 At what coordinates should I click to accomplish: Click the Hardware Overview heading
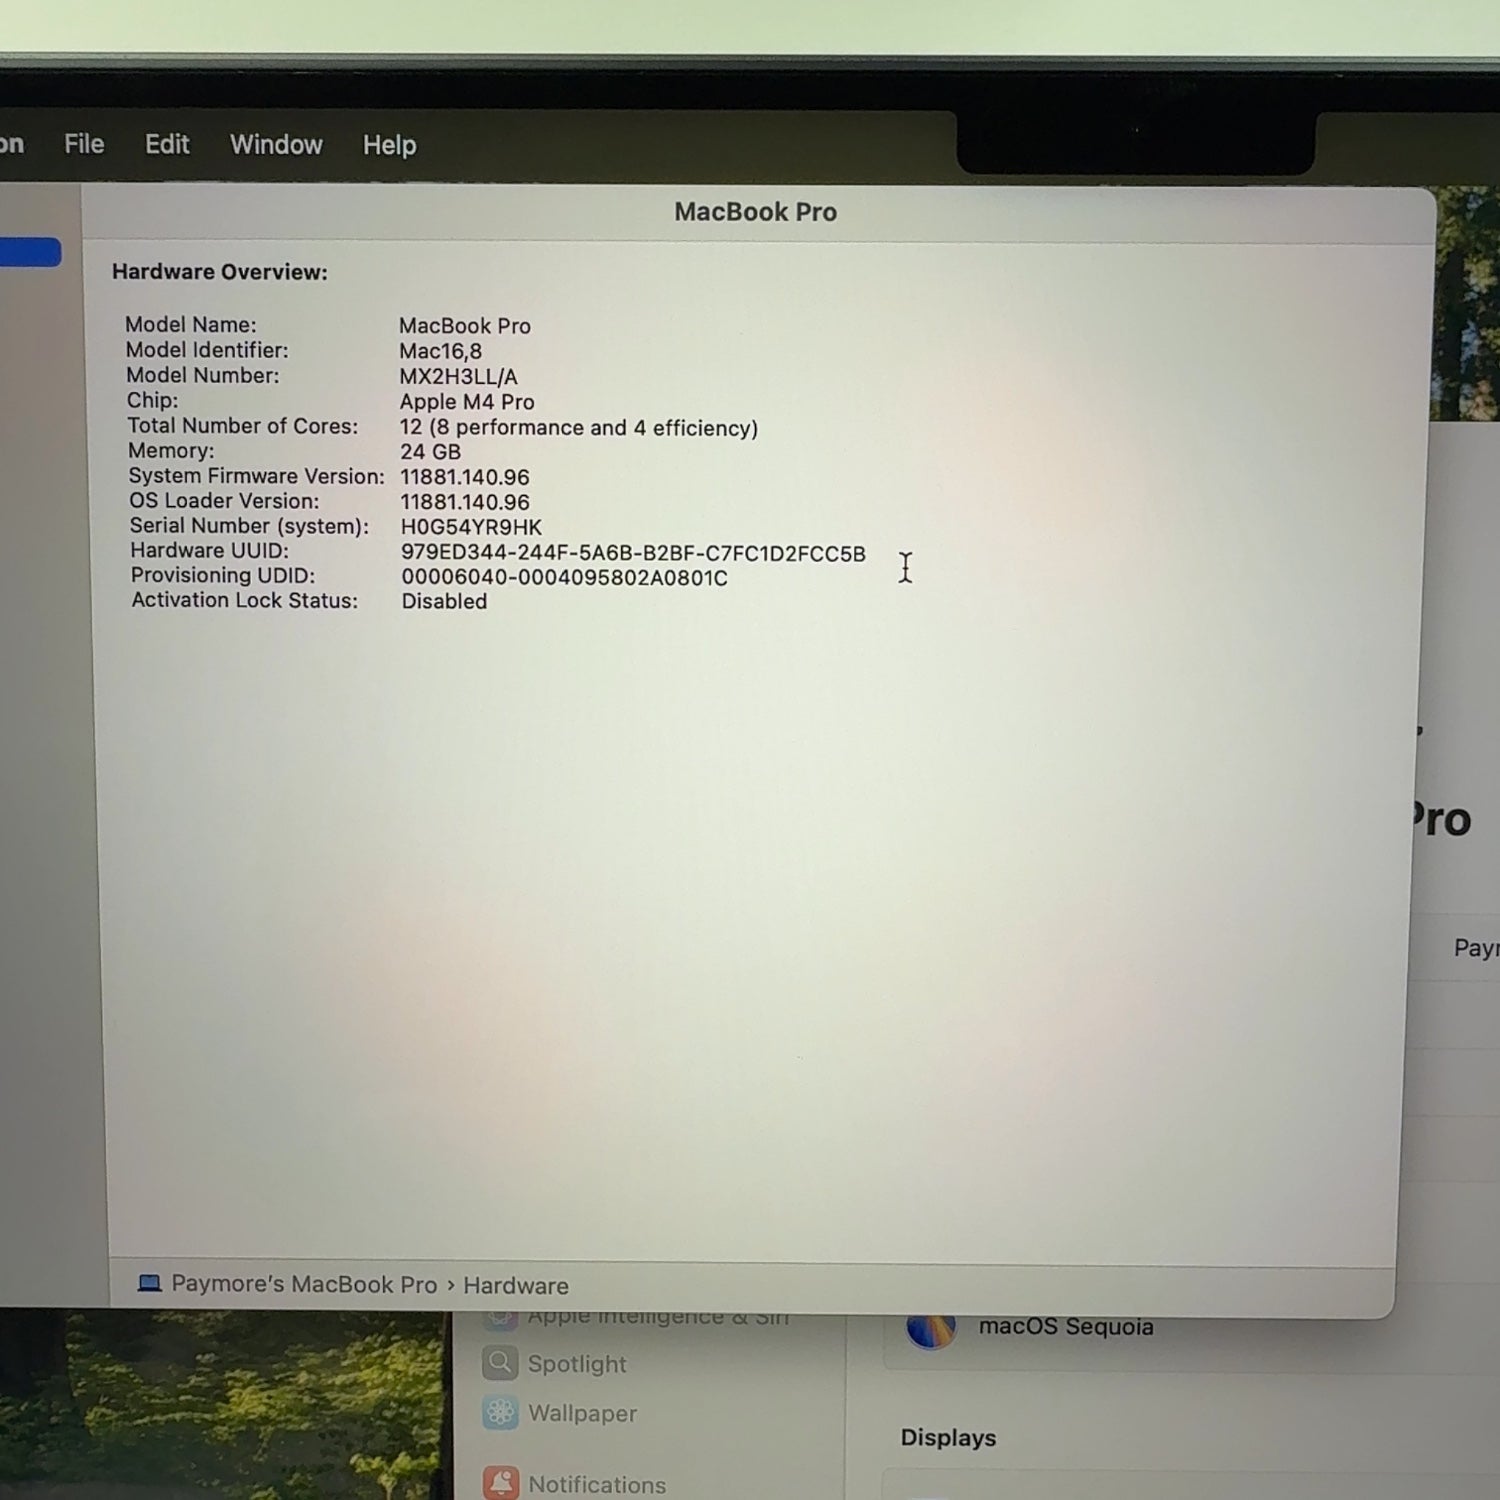click(220, 272)
